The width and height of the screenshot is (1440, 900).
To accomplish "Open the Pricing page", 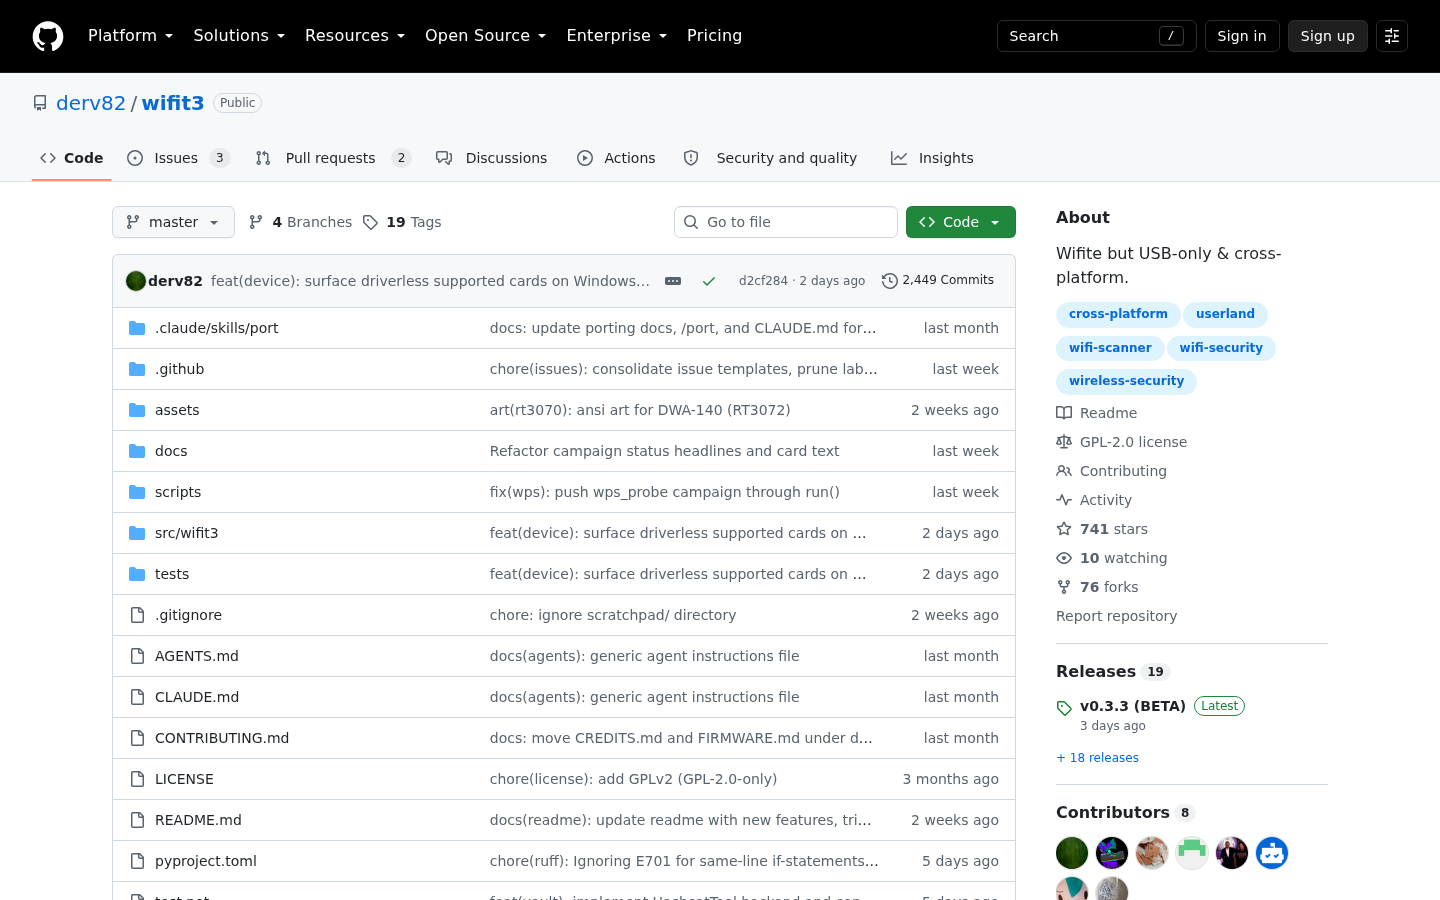I will point(714,36).
